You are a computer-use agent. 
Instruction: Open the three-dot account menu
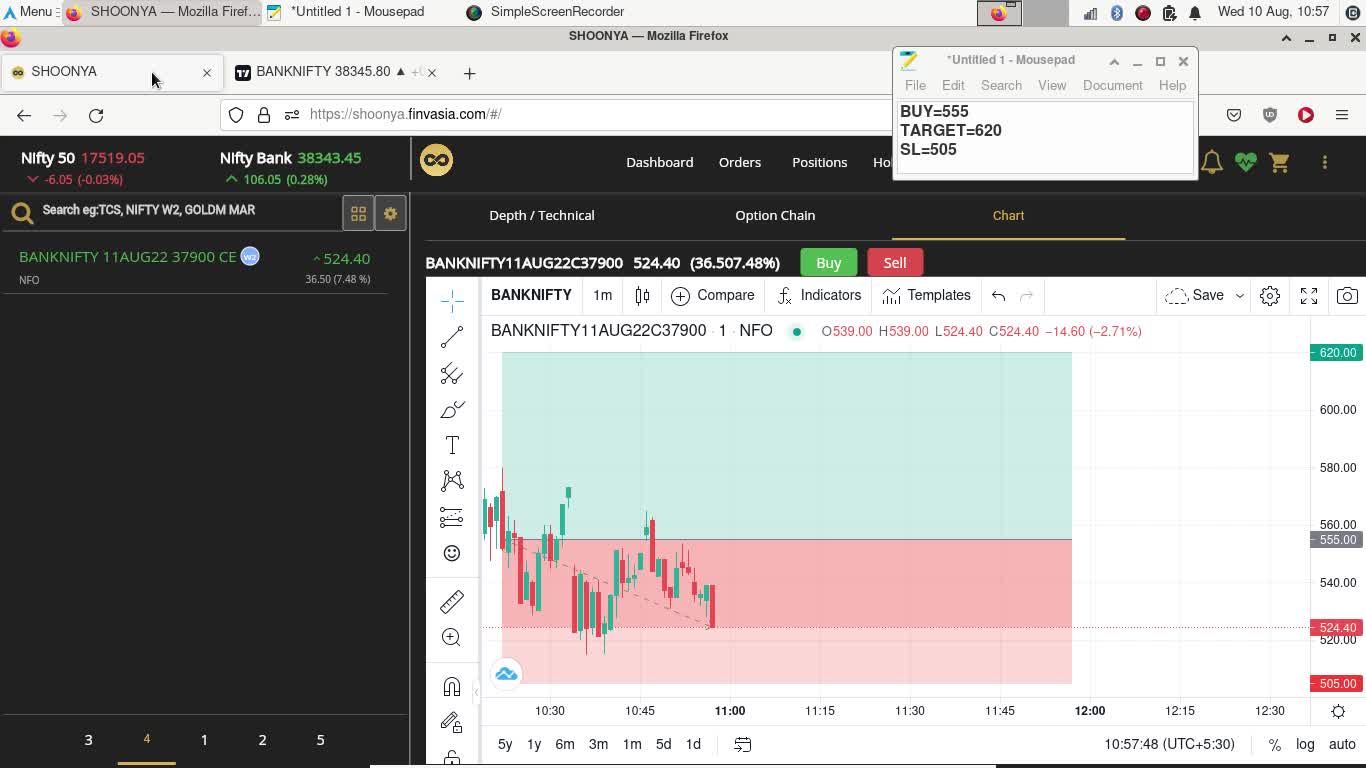[x=1325, y=162]
